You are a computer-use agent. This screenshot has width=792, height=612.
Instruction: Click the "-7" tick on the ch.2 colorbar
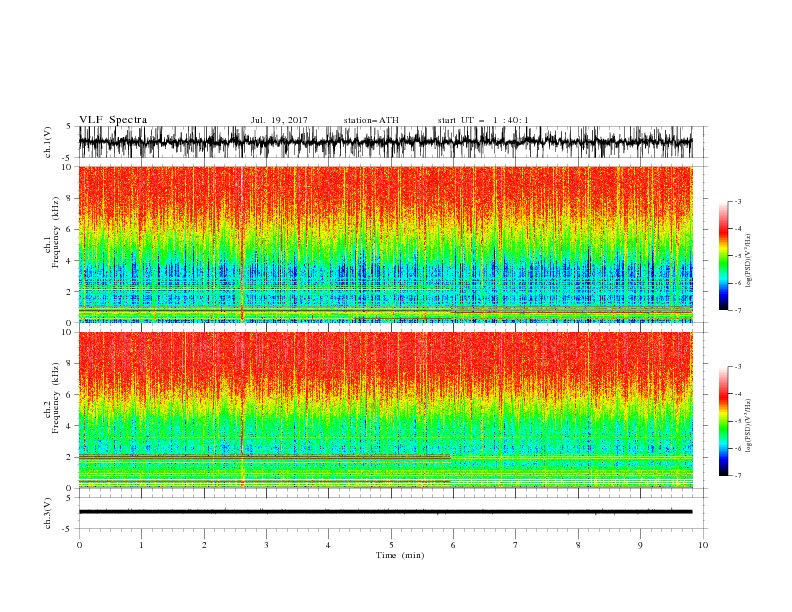pos(737,476)
